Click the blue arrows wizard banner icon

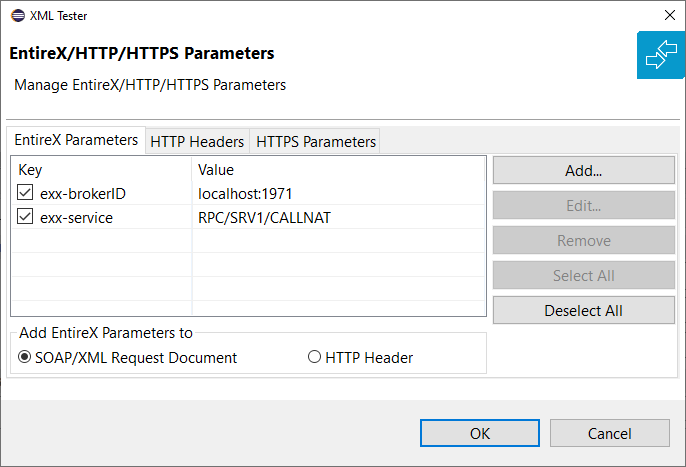tap(661, 55)
